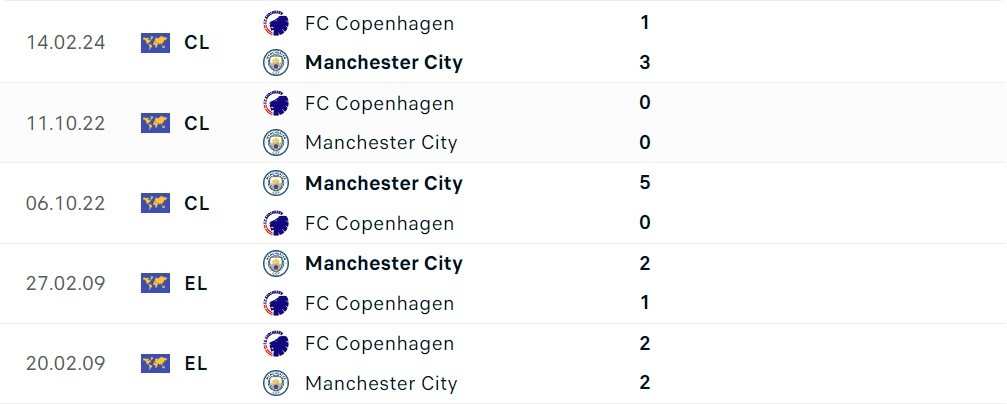The width and height of the screenshot is (1007, 404).
Task: Click the competition flag icon for 27.02.09
Action: coord(155,283)
